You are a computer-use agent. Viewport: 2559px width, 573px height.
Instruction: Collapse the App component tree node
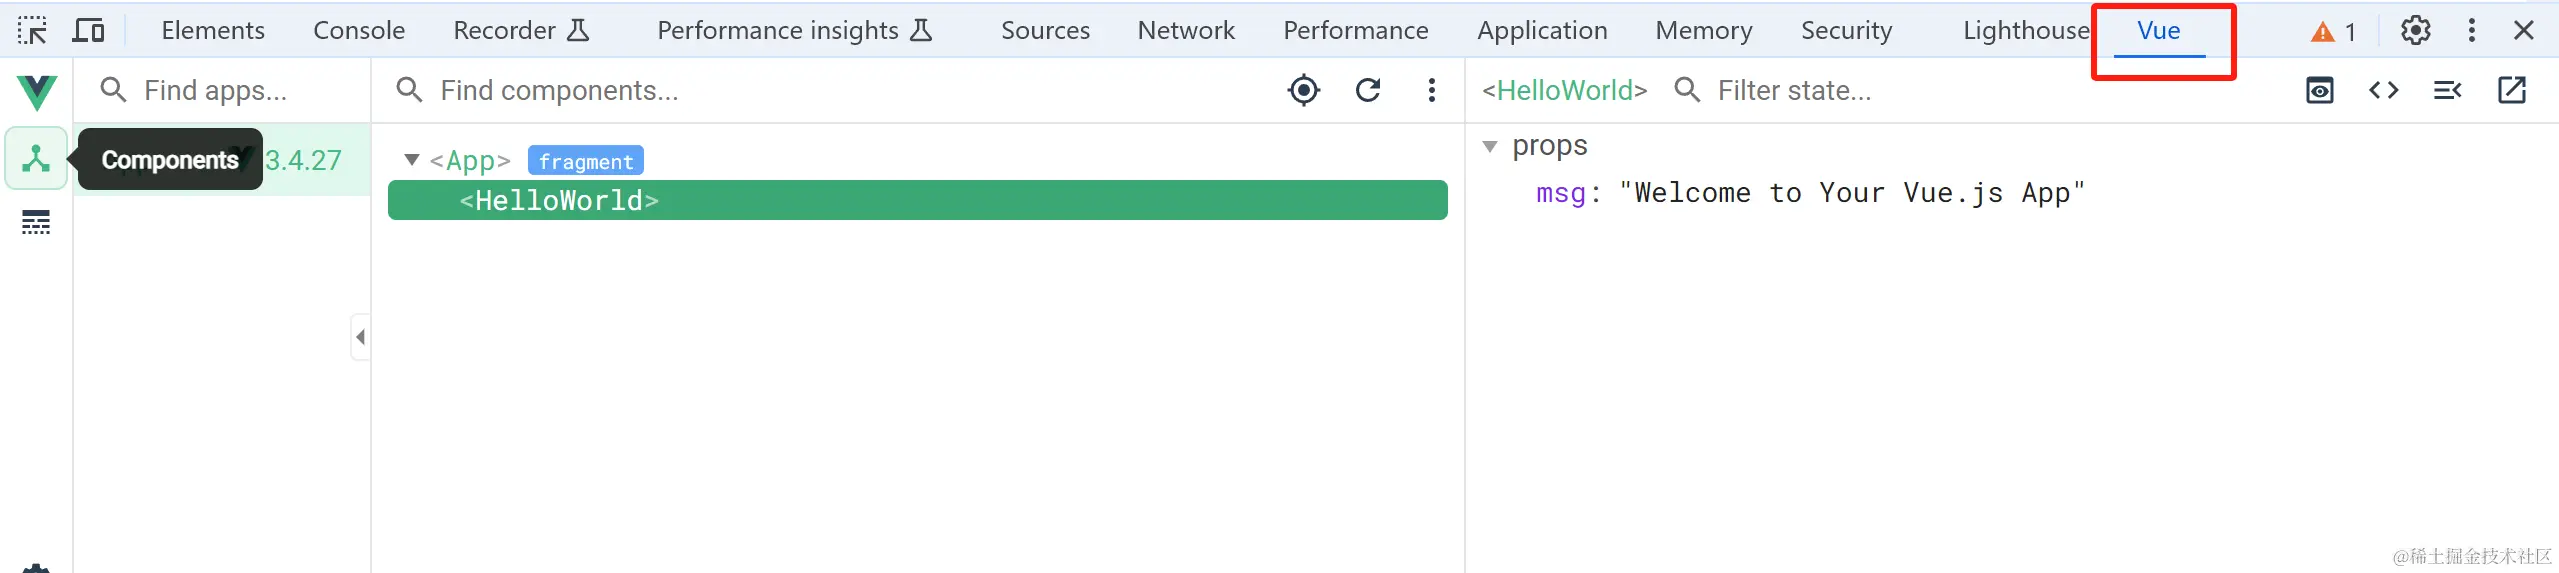point(411,160)
